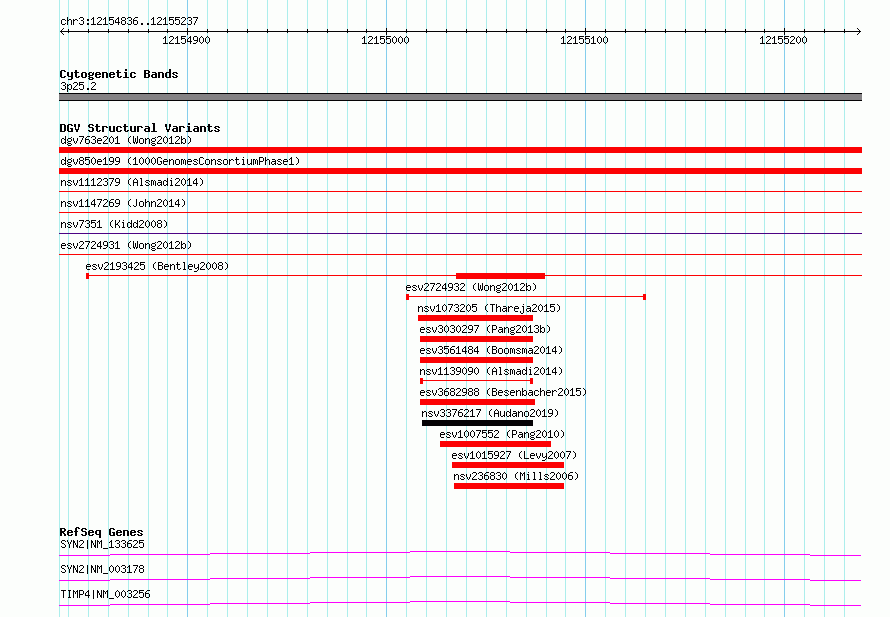Click the red bar under esv1007552
This screenshot has width=890, height=617.
[x=496, y=444]
